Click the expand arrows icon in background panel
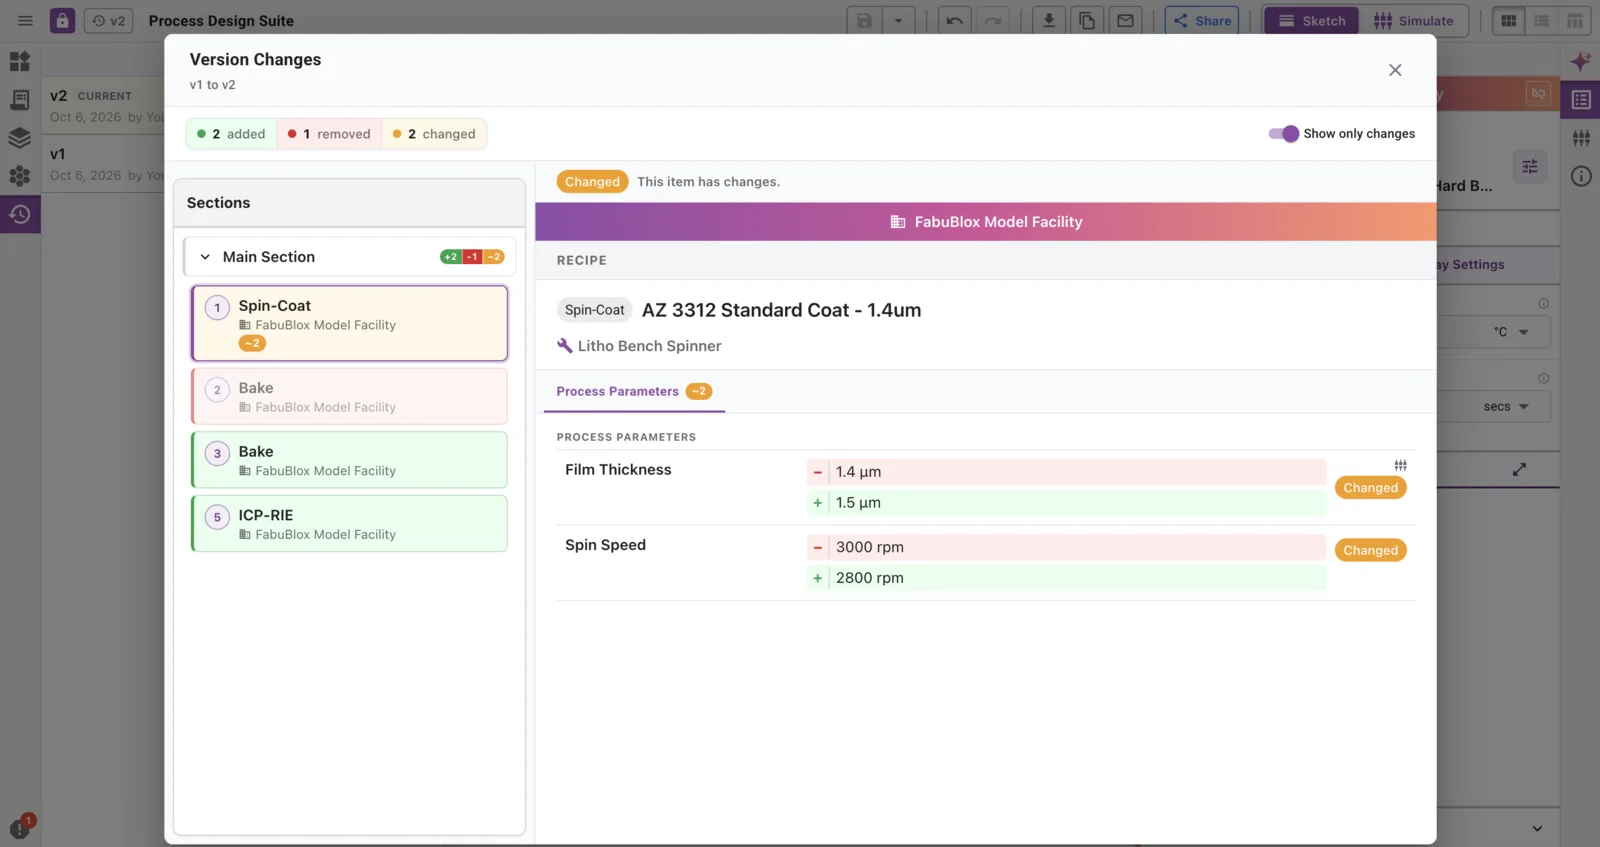 tap(1519, 469)
